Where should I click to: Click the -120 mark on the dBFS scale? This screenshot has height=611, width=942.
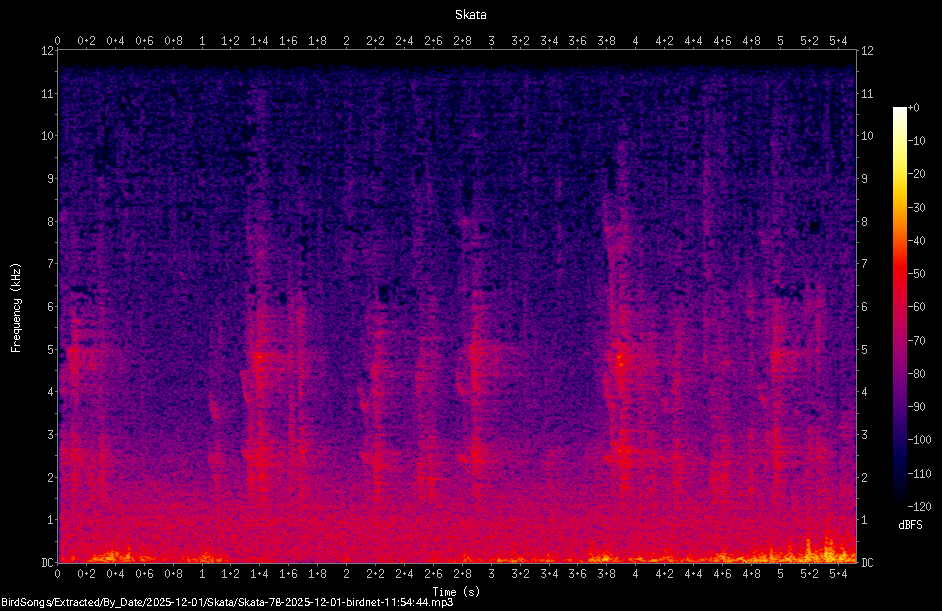pyautogui.click(x=919, y=506)
